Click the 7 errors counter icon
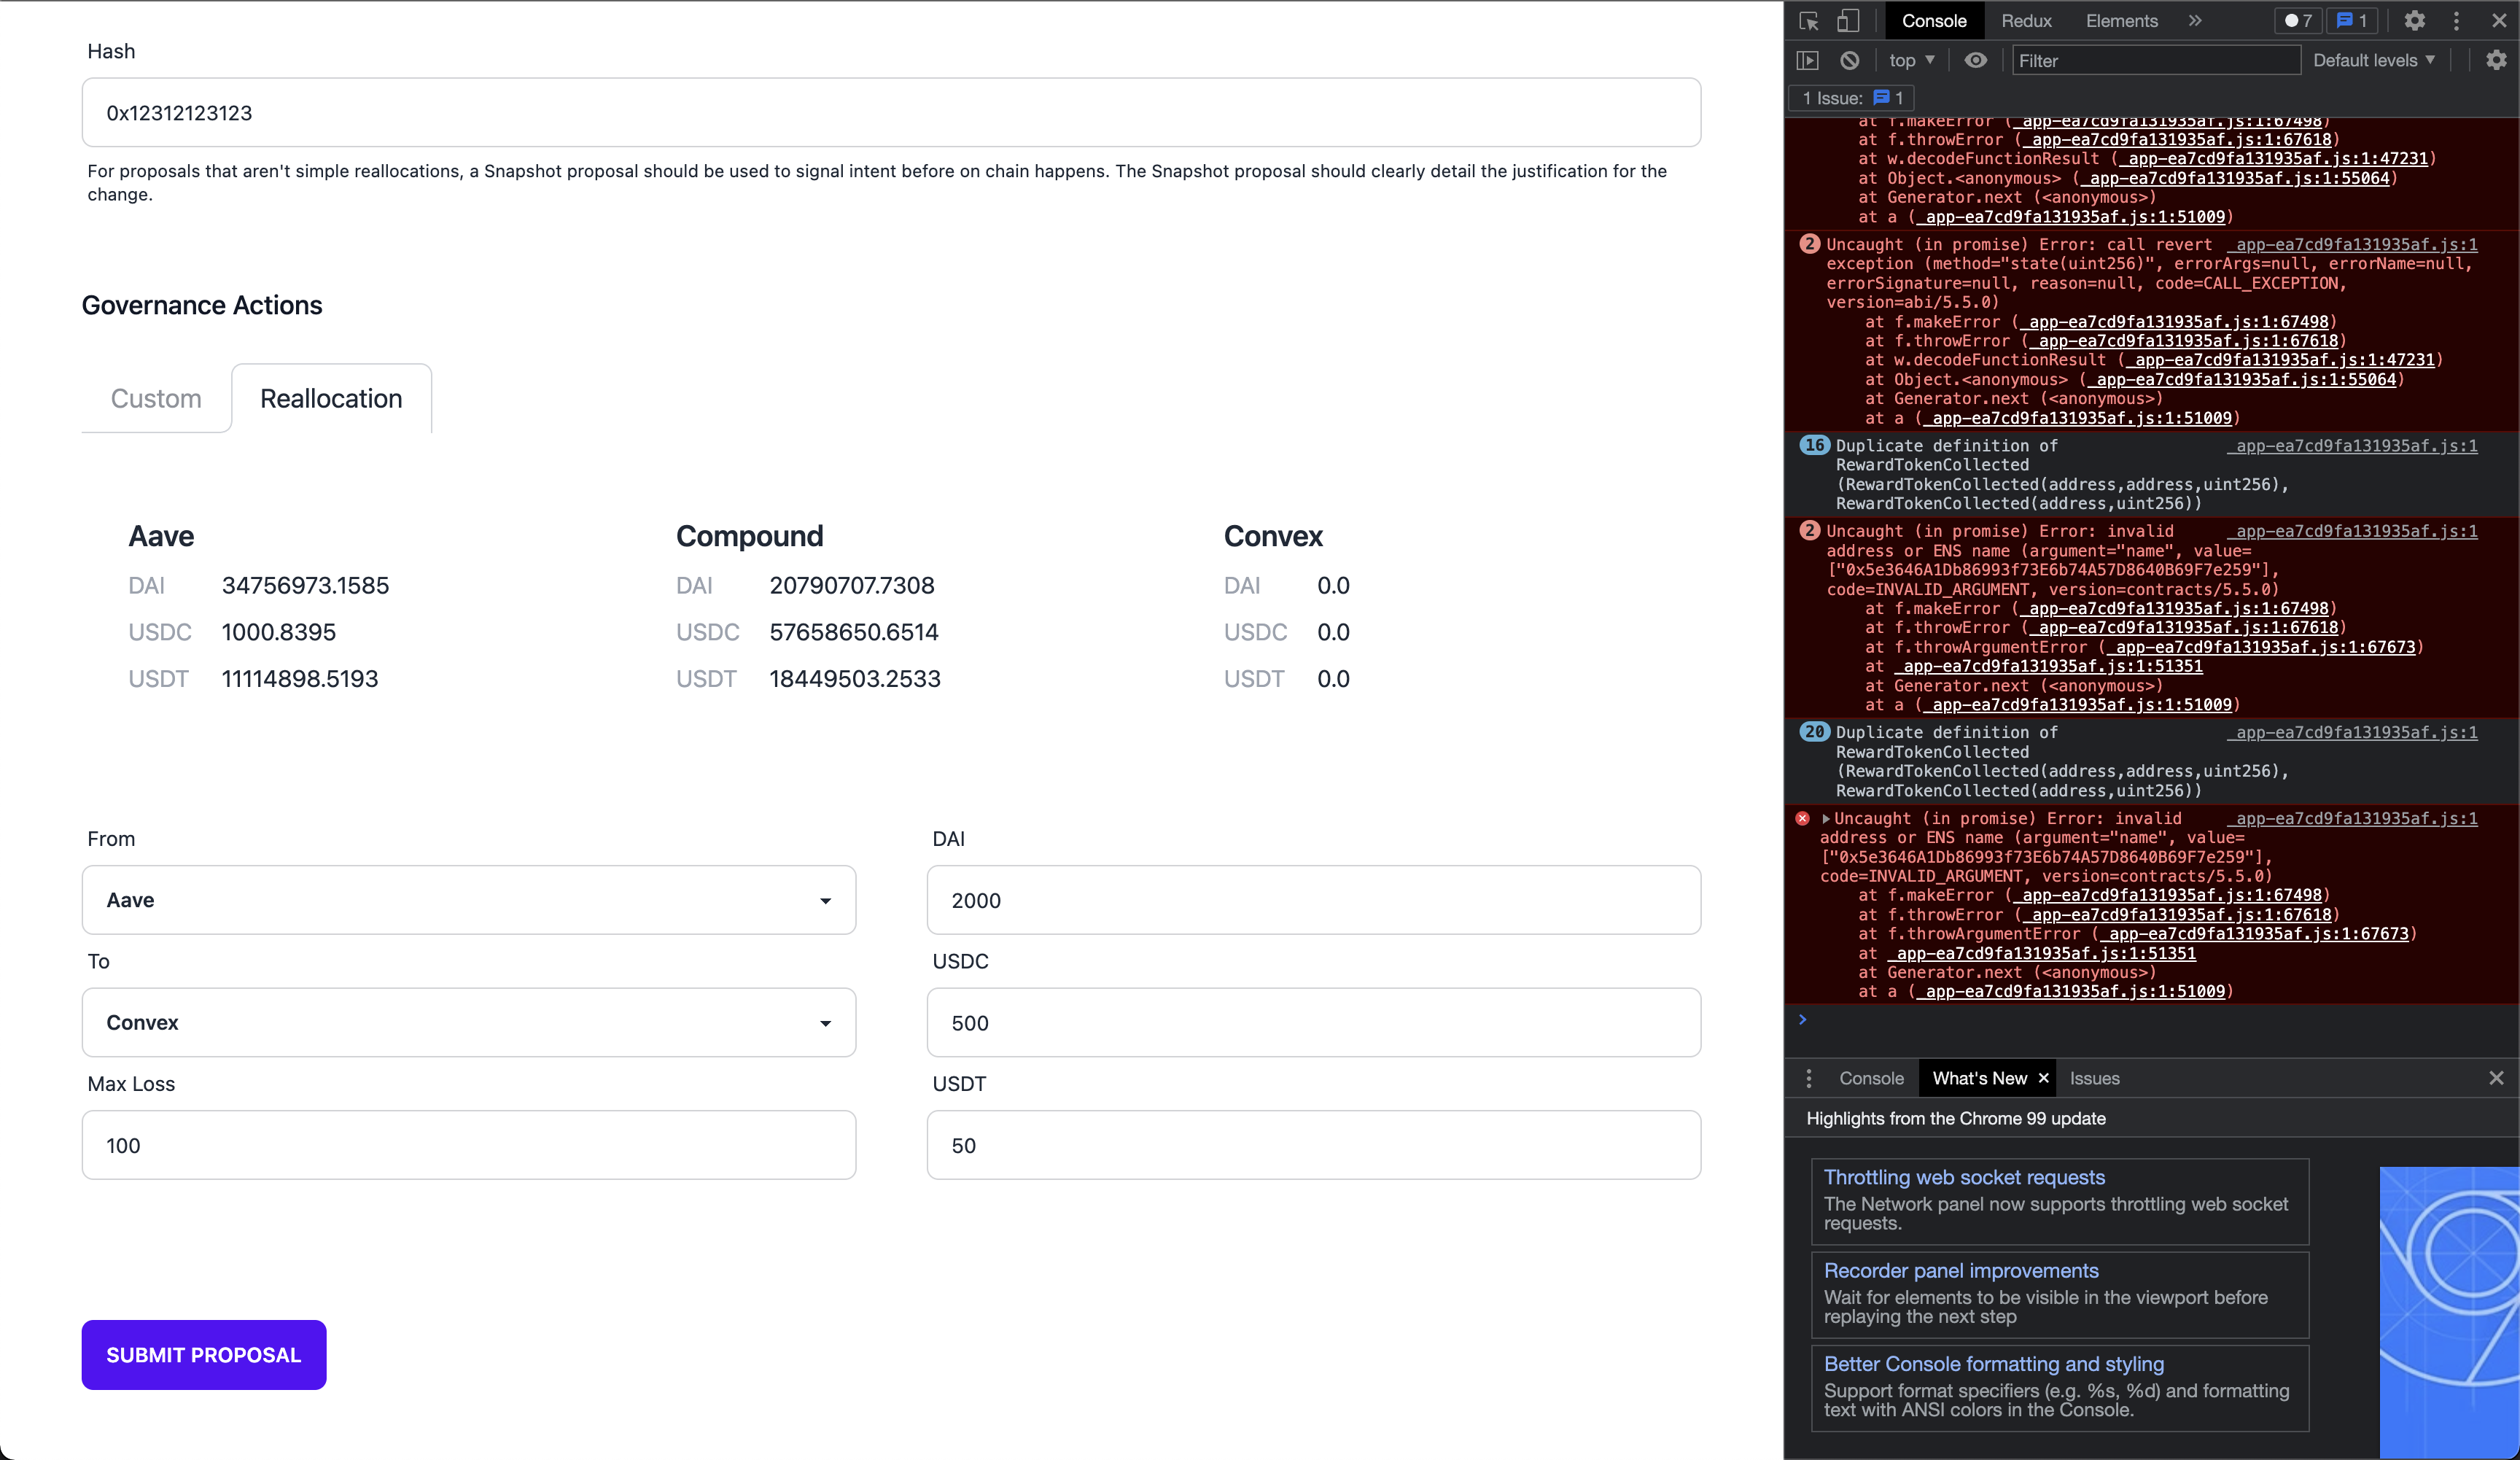The image size is (2520, 1460). [x=2297, y=20]
